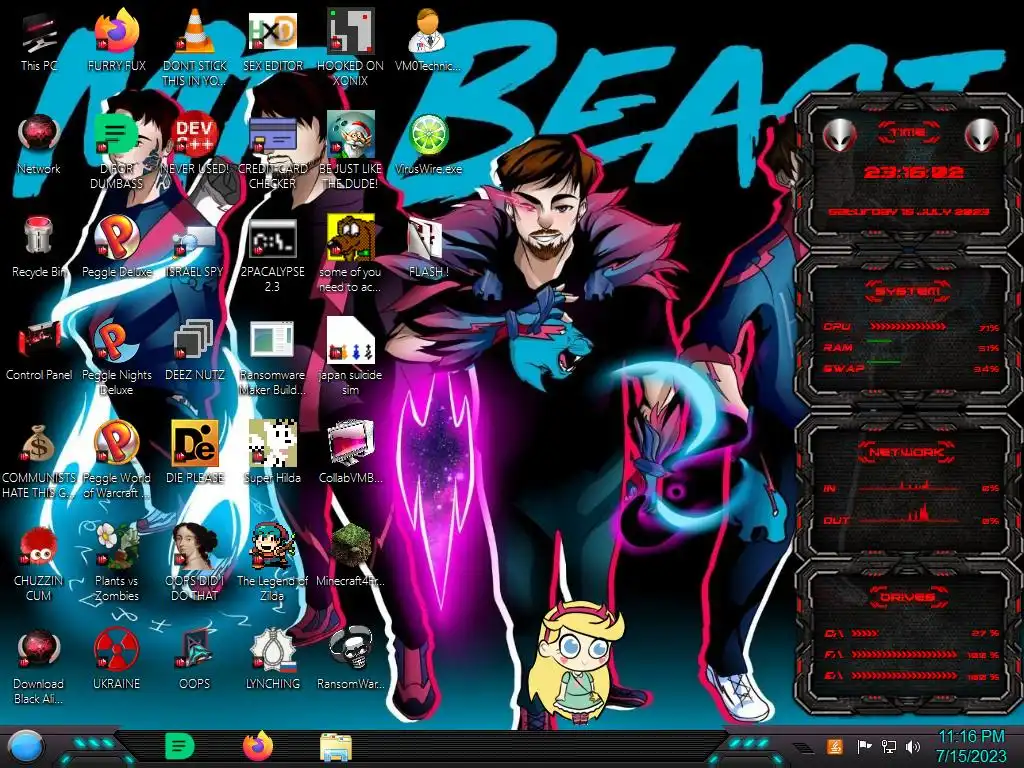Click the orange tray icon beside the flag
Viewport: 1024px width, 768px height.
click(x=834, y=746)
